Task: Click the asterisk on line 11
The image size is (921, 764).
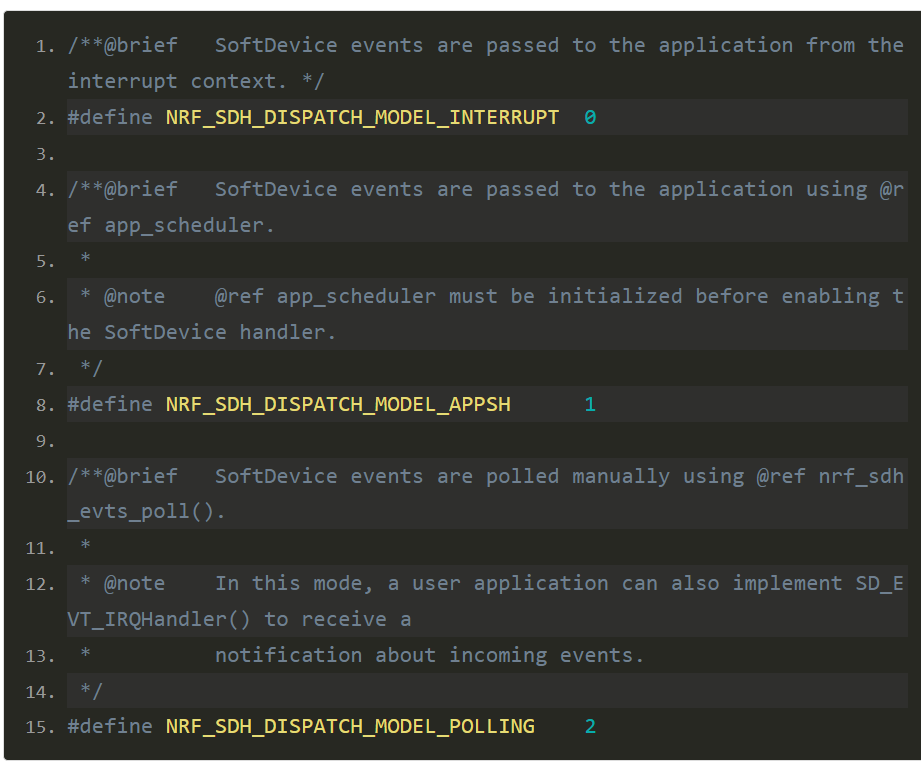Action: click(x=86, y=546)
